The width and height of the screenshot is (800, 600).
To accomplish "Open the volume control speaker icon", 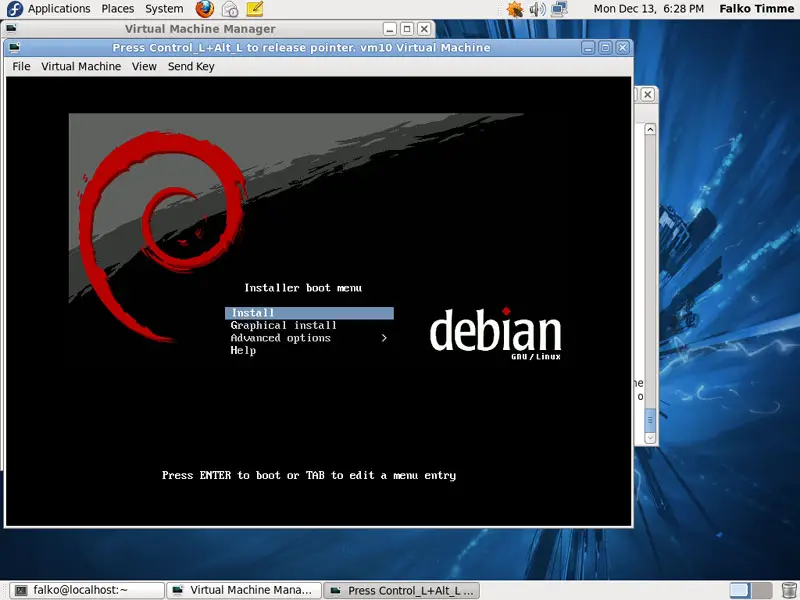I will click(x=537, y=9).
